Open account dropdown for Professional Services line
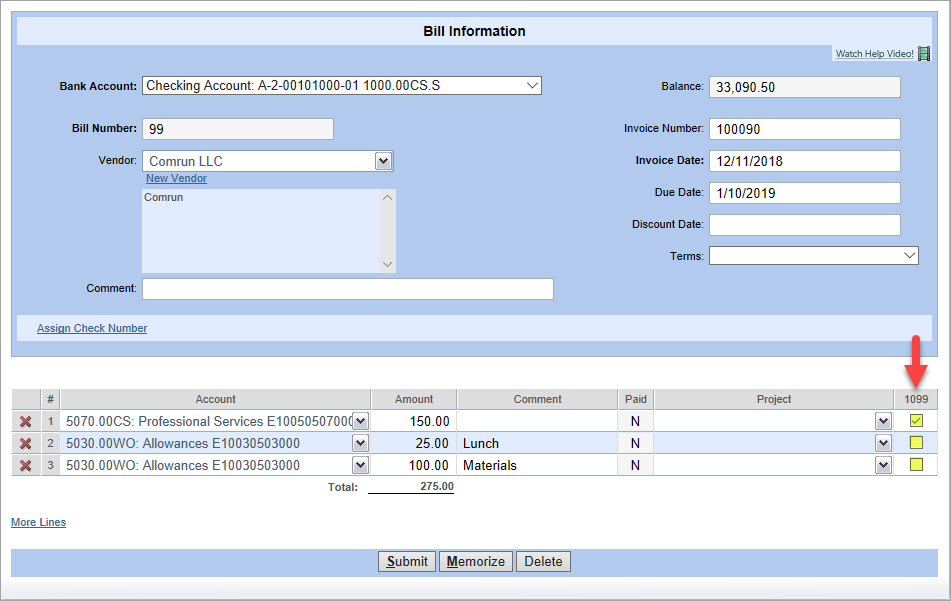 (x=360, y=421)
